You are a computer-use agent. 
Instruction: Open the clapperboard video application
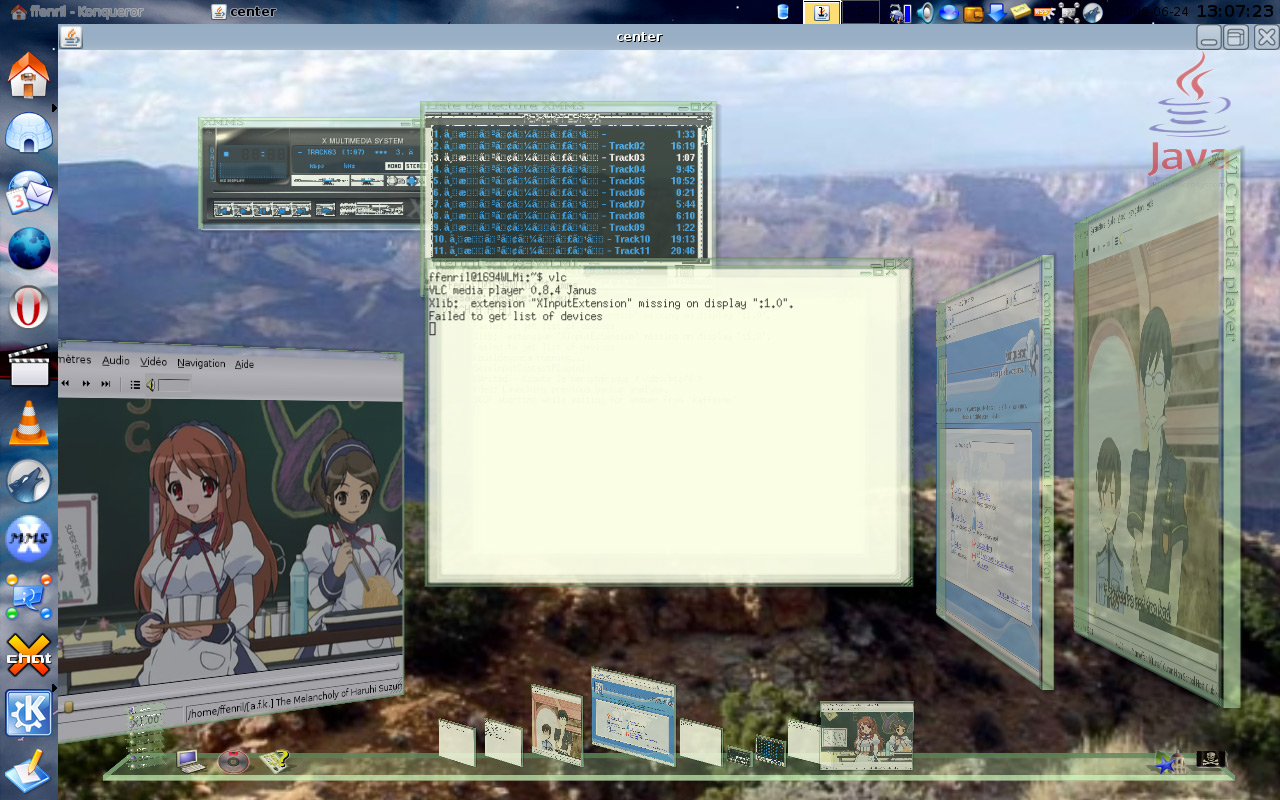(x=29, y=366)
